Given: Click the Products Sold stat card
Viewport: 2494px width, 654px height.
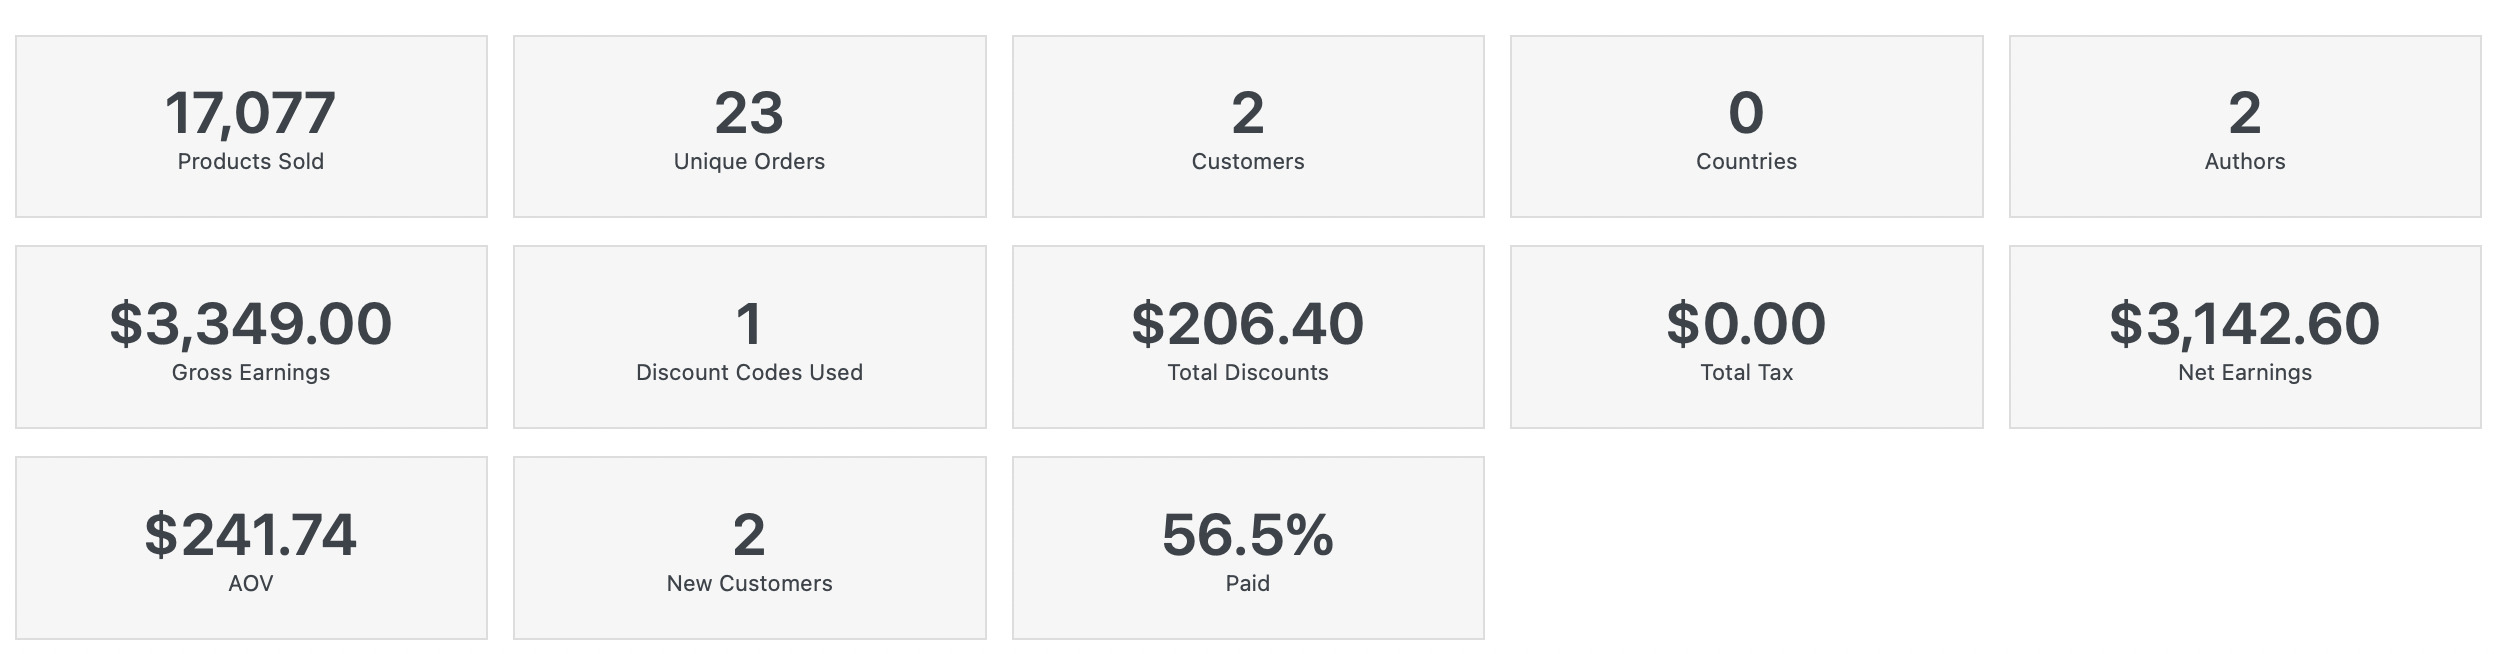Looking at the screenshot, I should [251, 127].
